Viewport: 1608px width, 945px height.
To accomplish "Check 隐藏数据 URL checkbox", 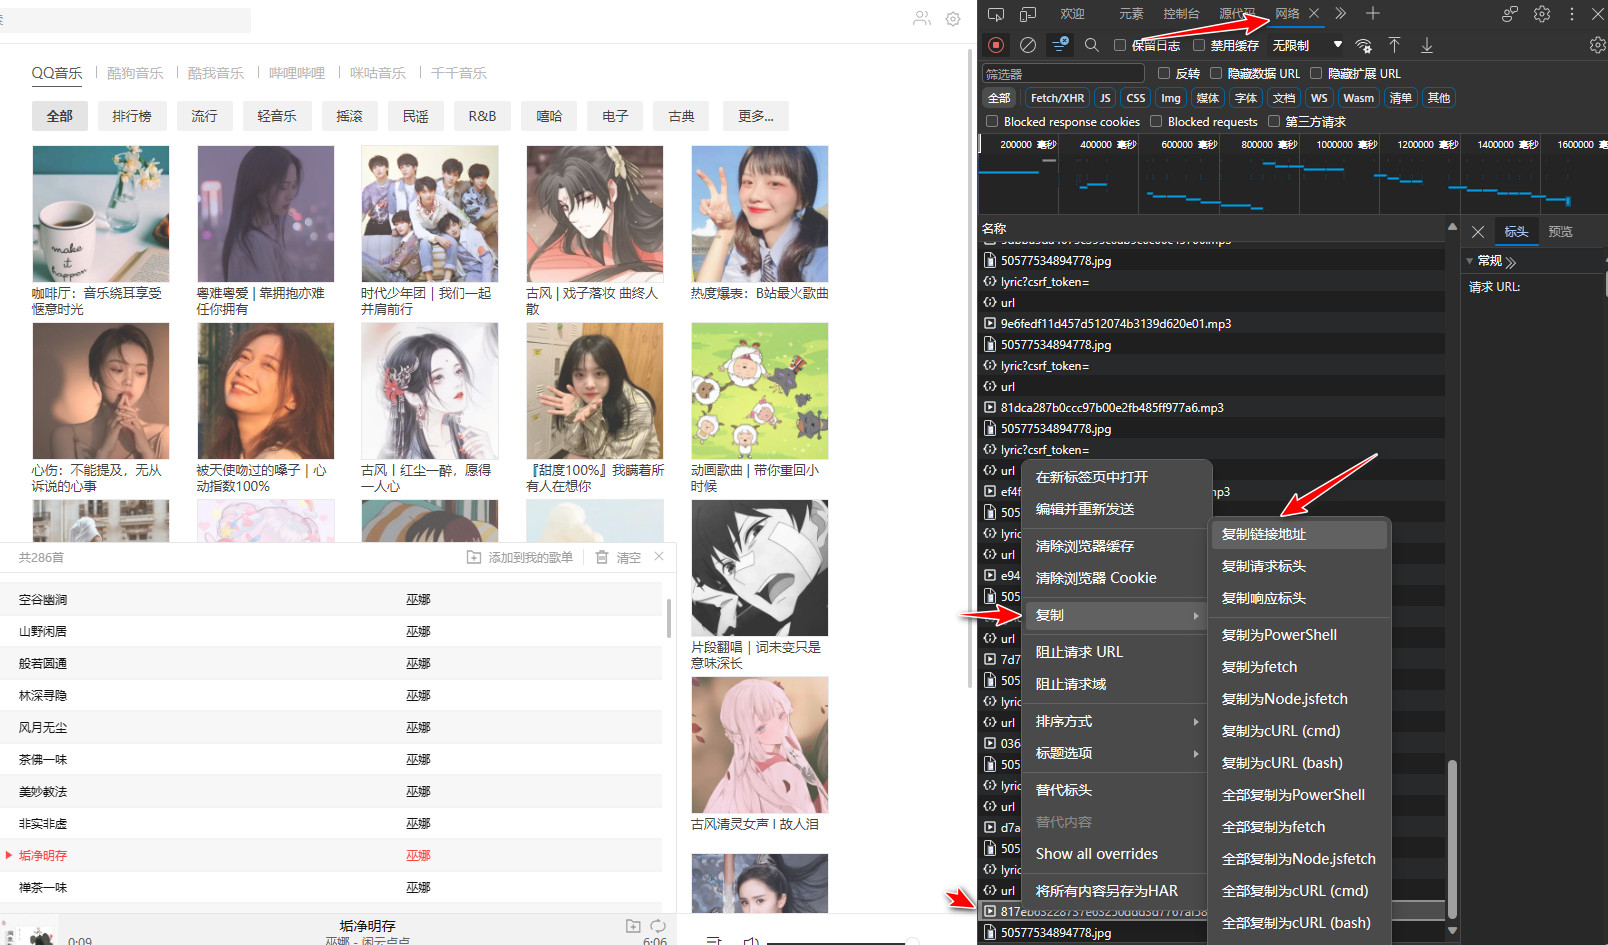I will coord(1216,73).
